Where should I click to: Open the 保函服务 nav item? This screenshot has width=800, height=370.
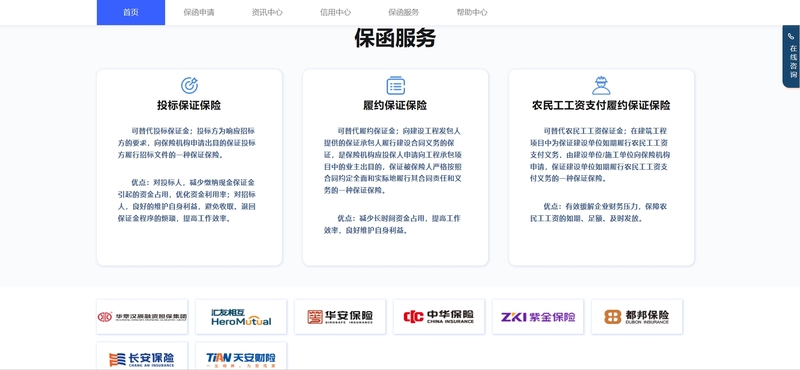click(404, 12)
